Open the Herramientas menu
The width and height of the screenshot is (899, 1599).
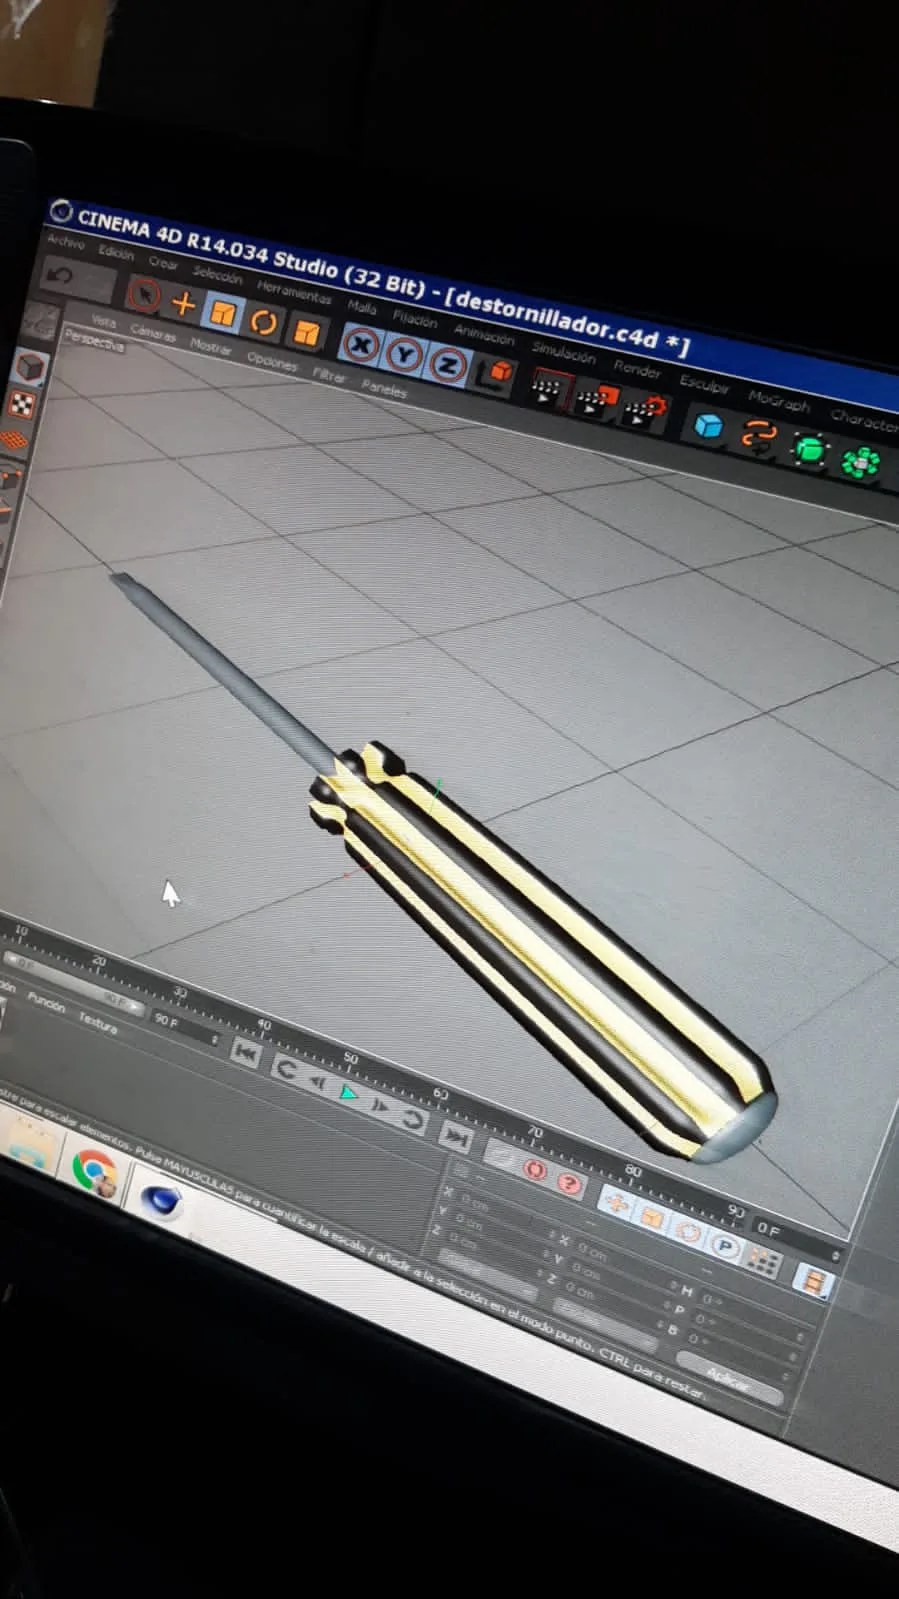pyautogui.click(x=293, y=291)
